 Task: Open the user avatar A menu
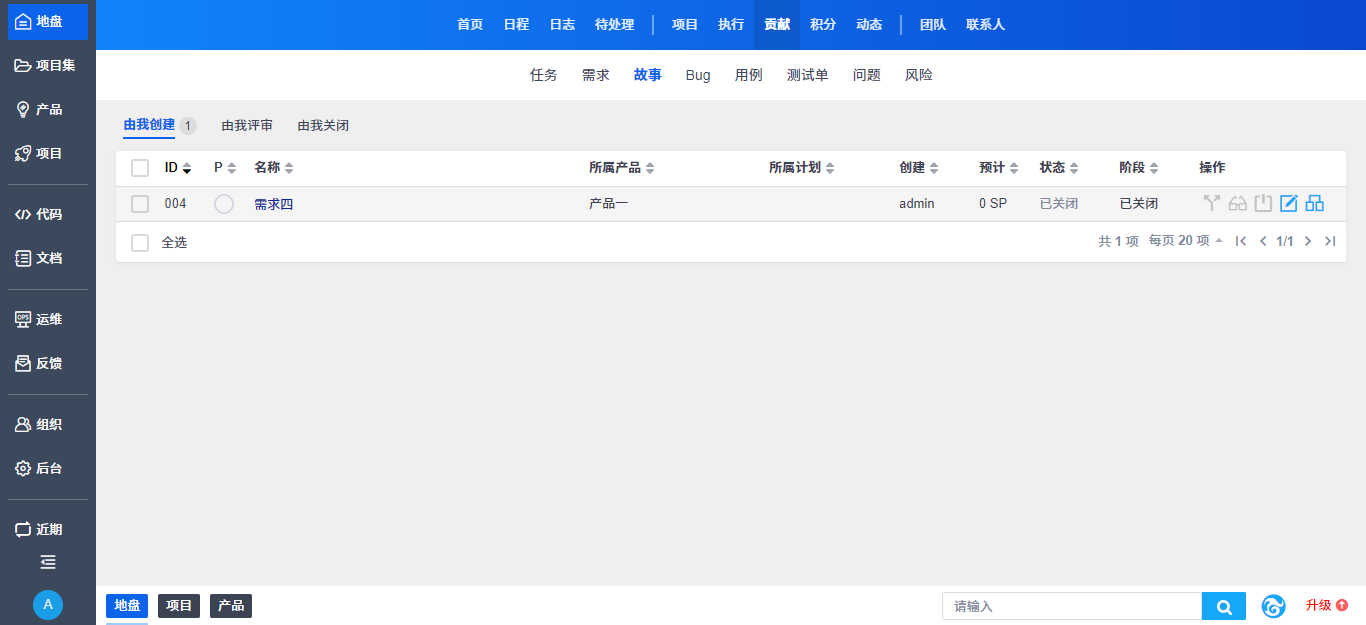[48, 605]
